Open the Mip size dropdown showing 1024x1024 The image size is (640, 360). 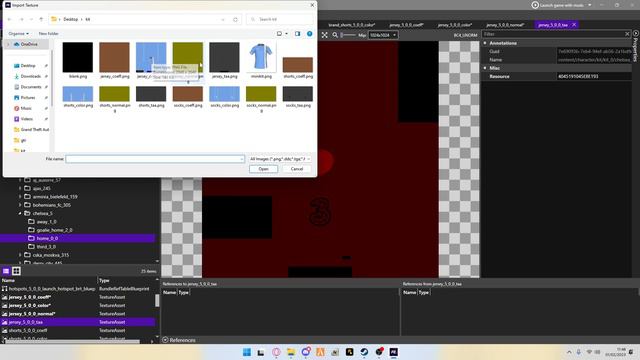(x=383, y=35)
